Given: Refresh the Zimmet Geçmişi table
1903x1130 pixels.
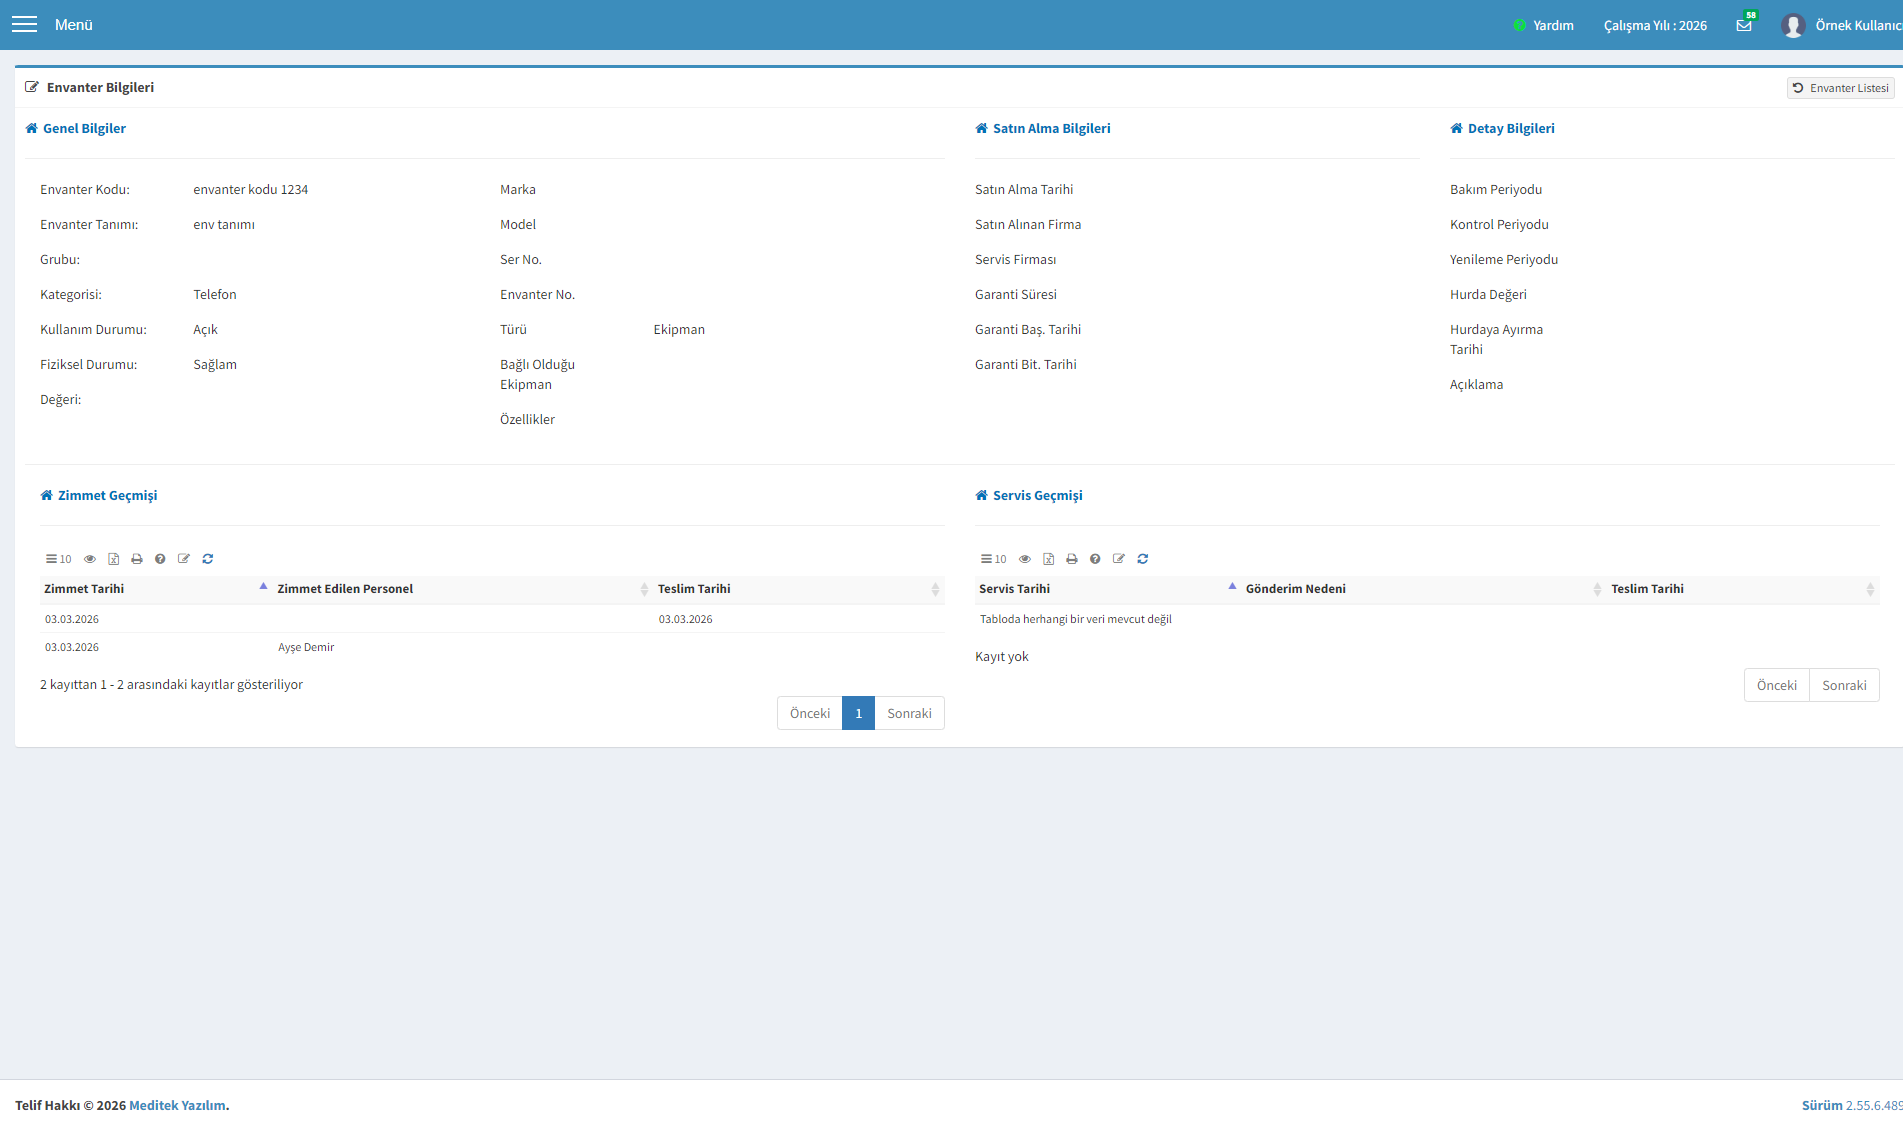Looking at the screenshot, I should [208, 559].
